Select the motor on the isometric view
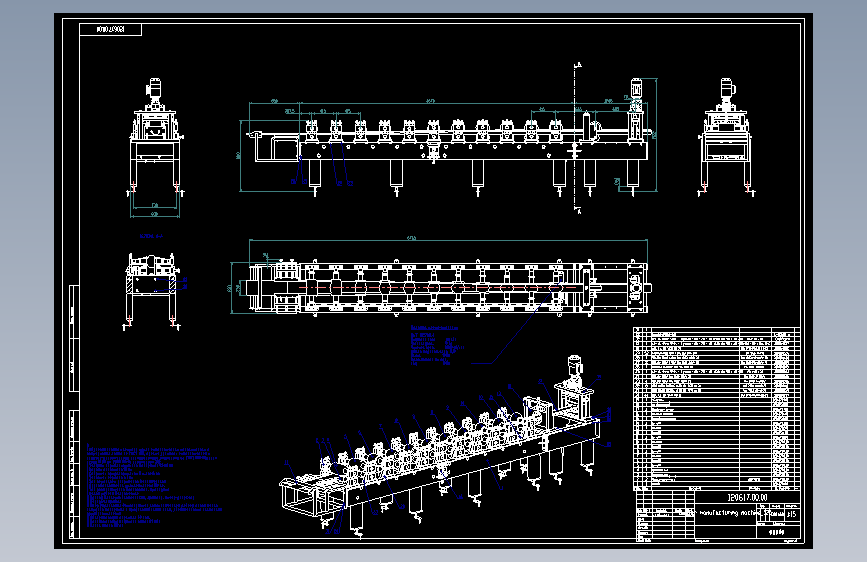Screen dimensions: 867x562 pos(576,367)
